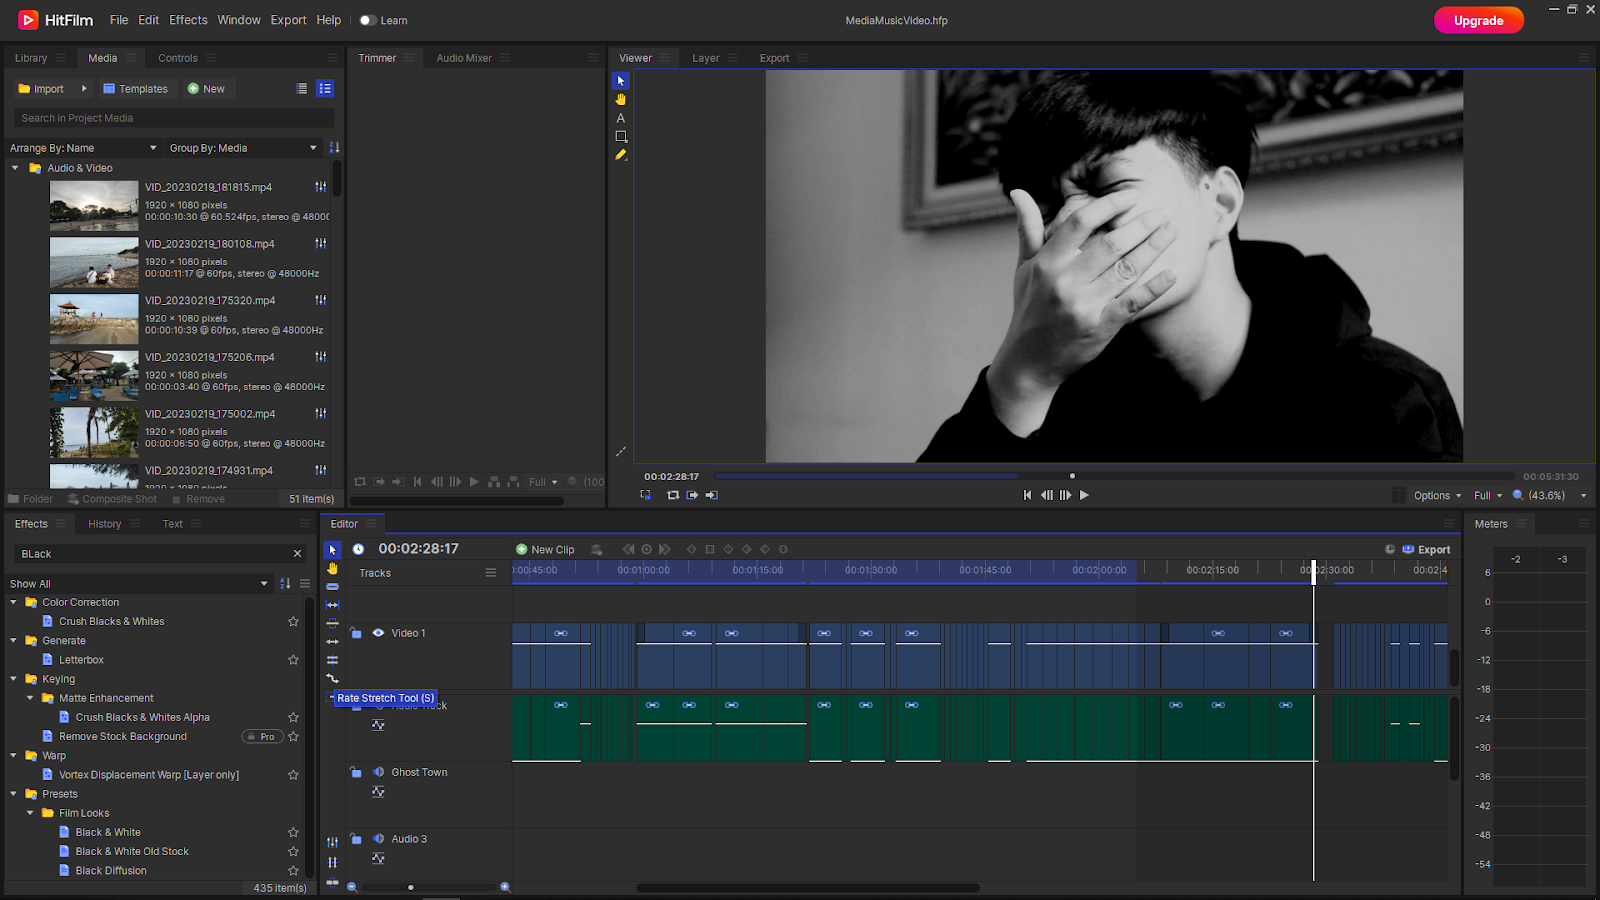
Task: Step one frame forward in Viewer
Action: pyautogui.click(x=1065, y=495)
